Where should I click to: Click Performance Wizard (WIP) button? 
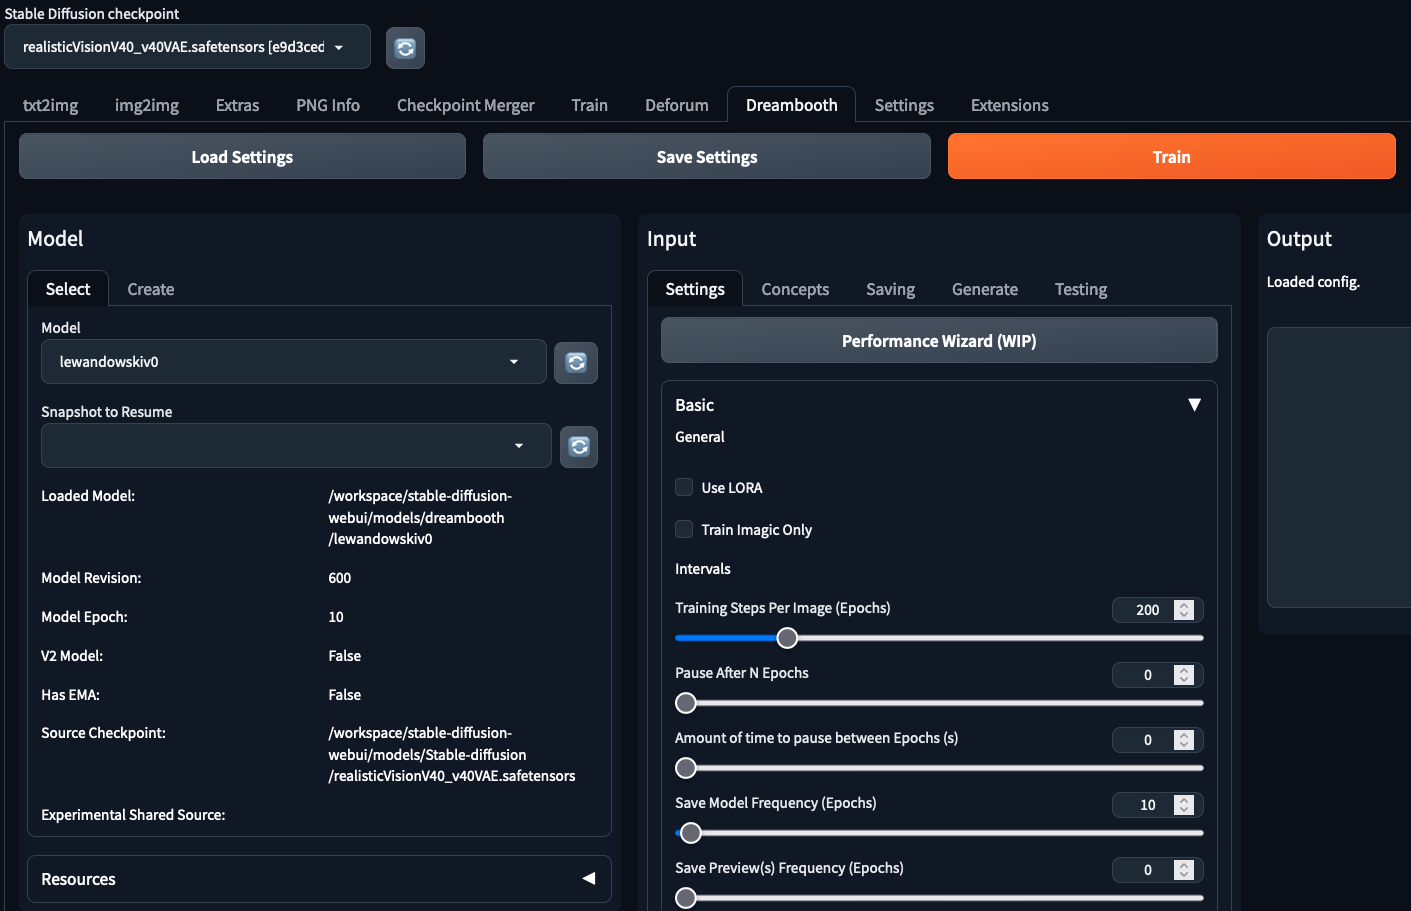pos(938,341)
